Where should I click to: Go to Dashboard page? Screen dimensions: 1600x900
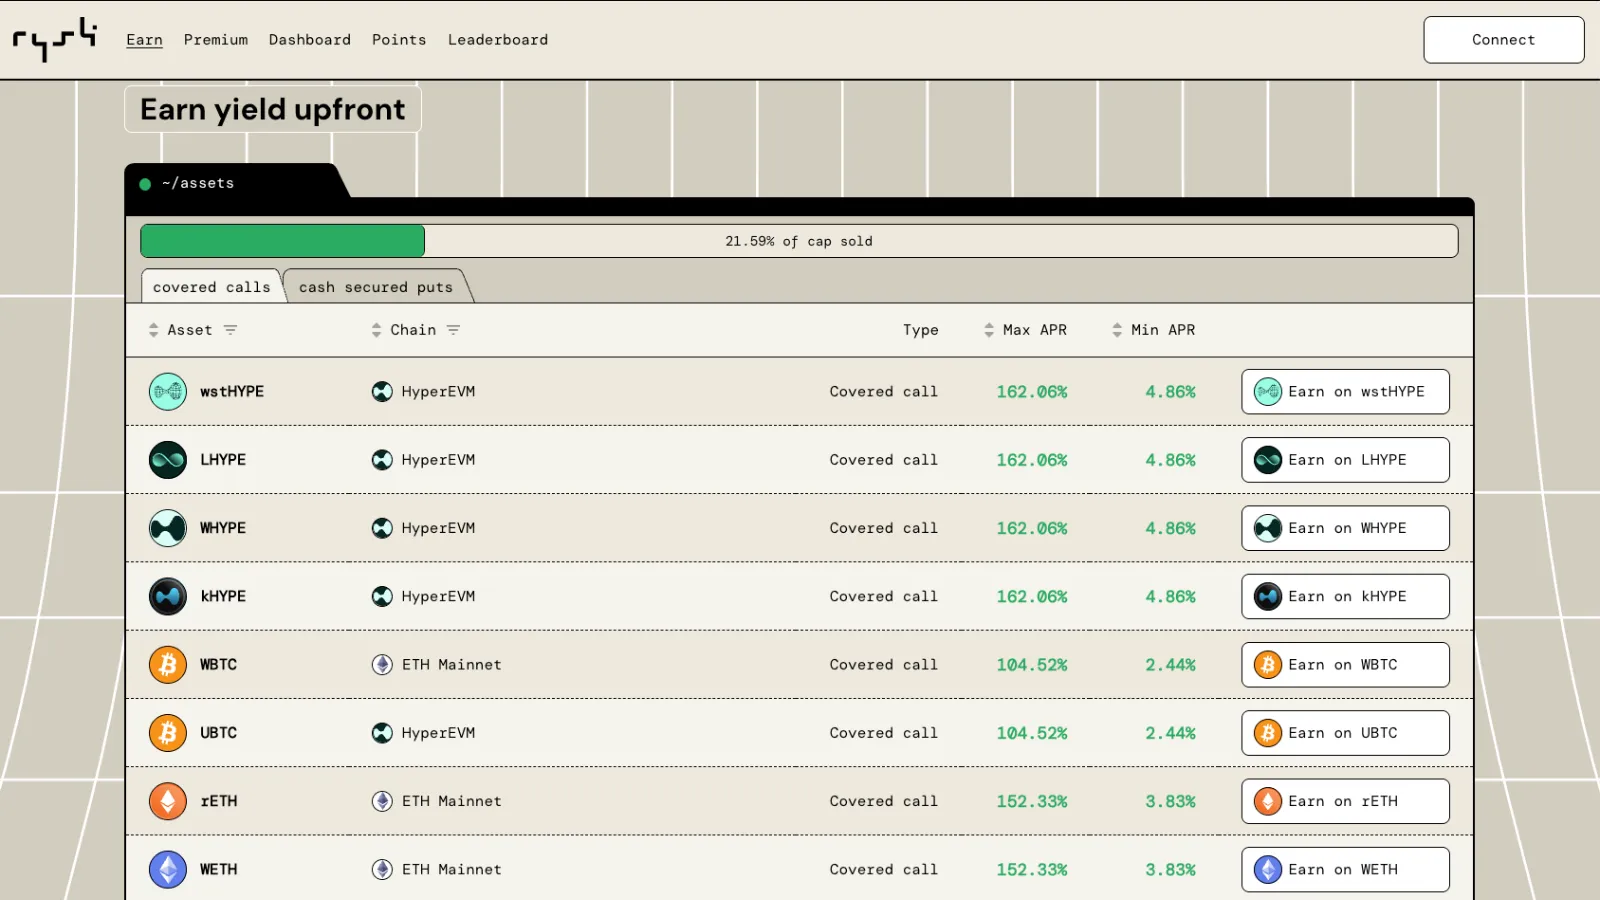pyautogui.click(x=310, y=40)
